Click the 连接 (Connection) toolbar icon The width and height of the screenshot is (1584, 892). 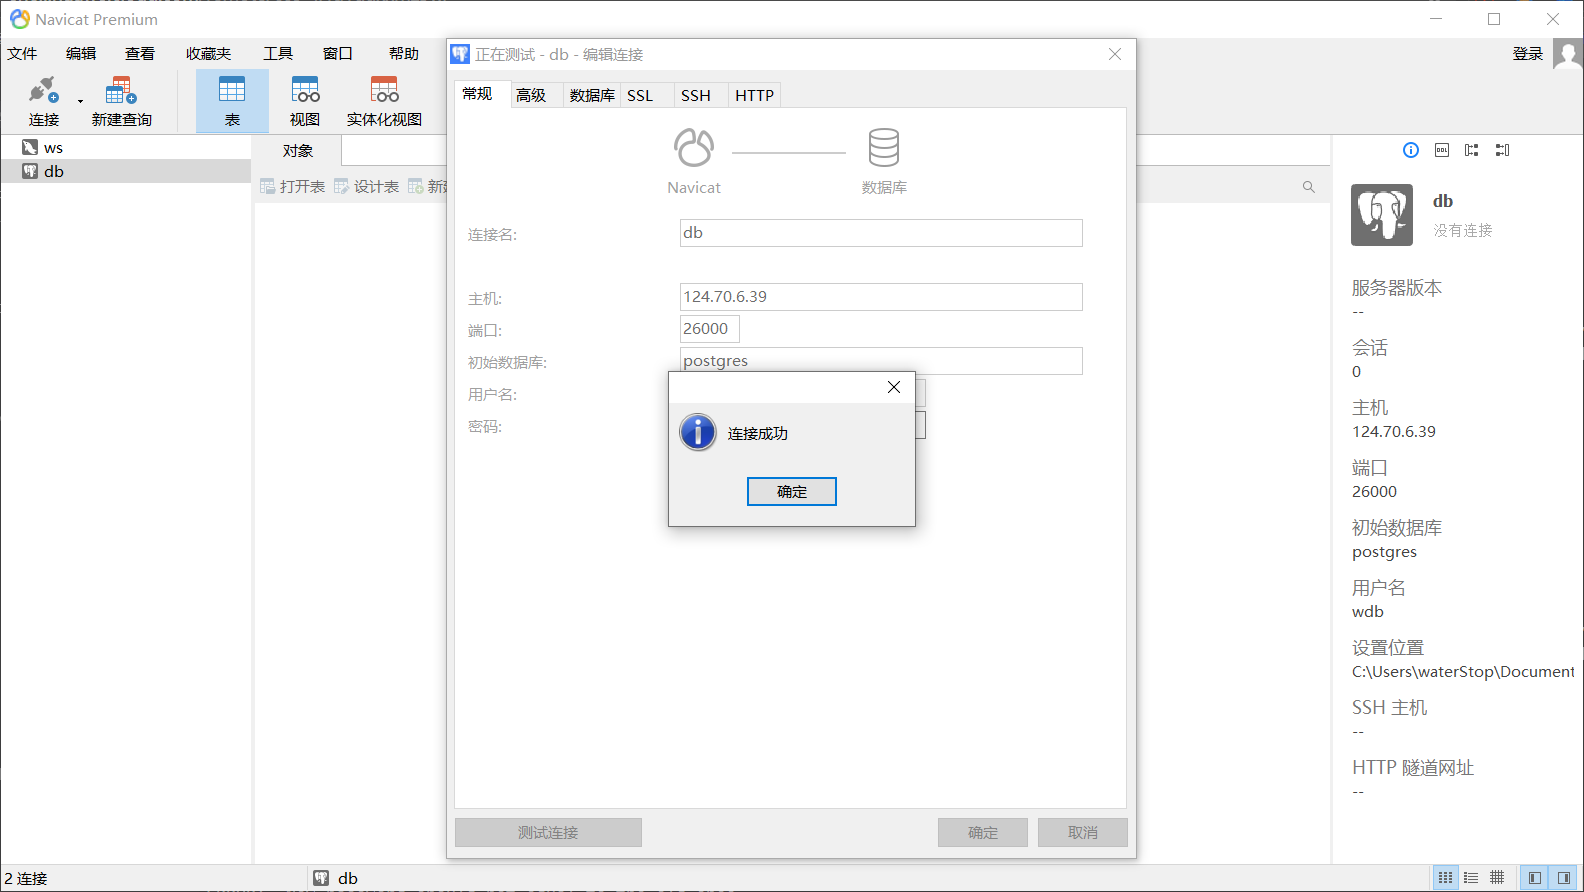(43, 101)
